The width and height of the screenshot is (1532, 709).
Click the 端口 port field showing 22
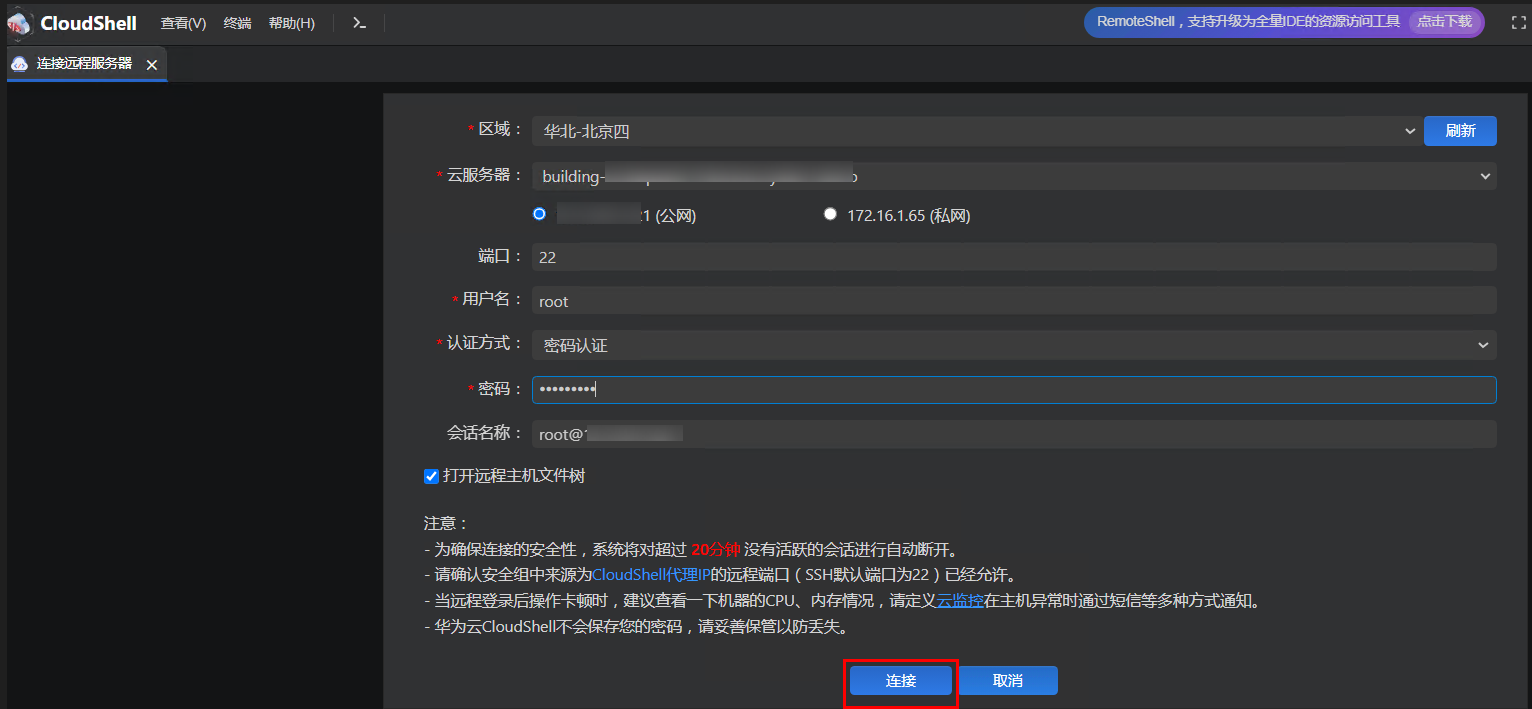[x=1014, y=257]
